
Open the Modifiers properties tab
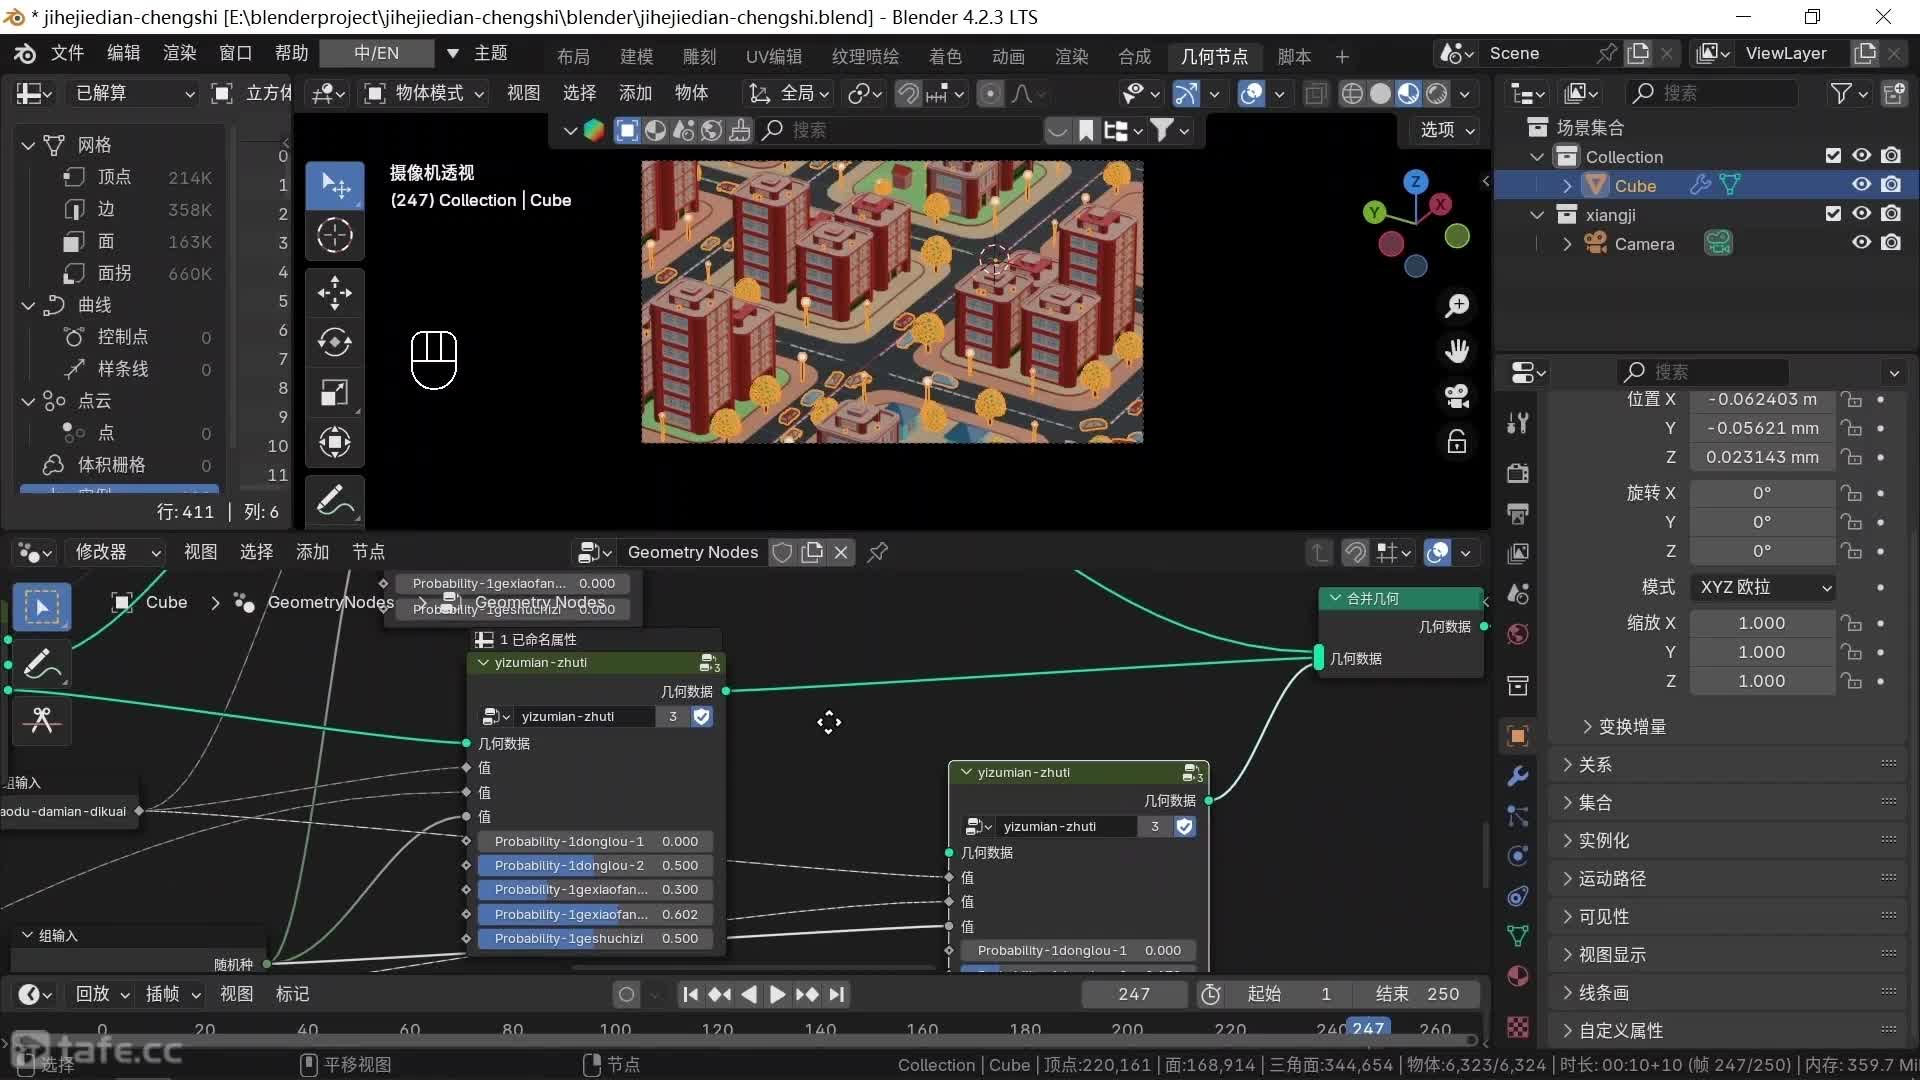tap(1517, 776)
